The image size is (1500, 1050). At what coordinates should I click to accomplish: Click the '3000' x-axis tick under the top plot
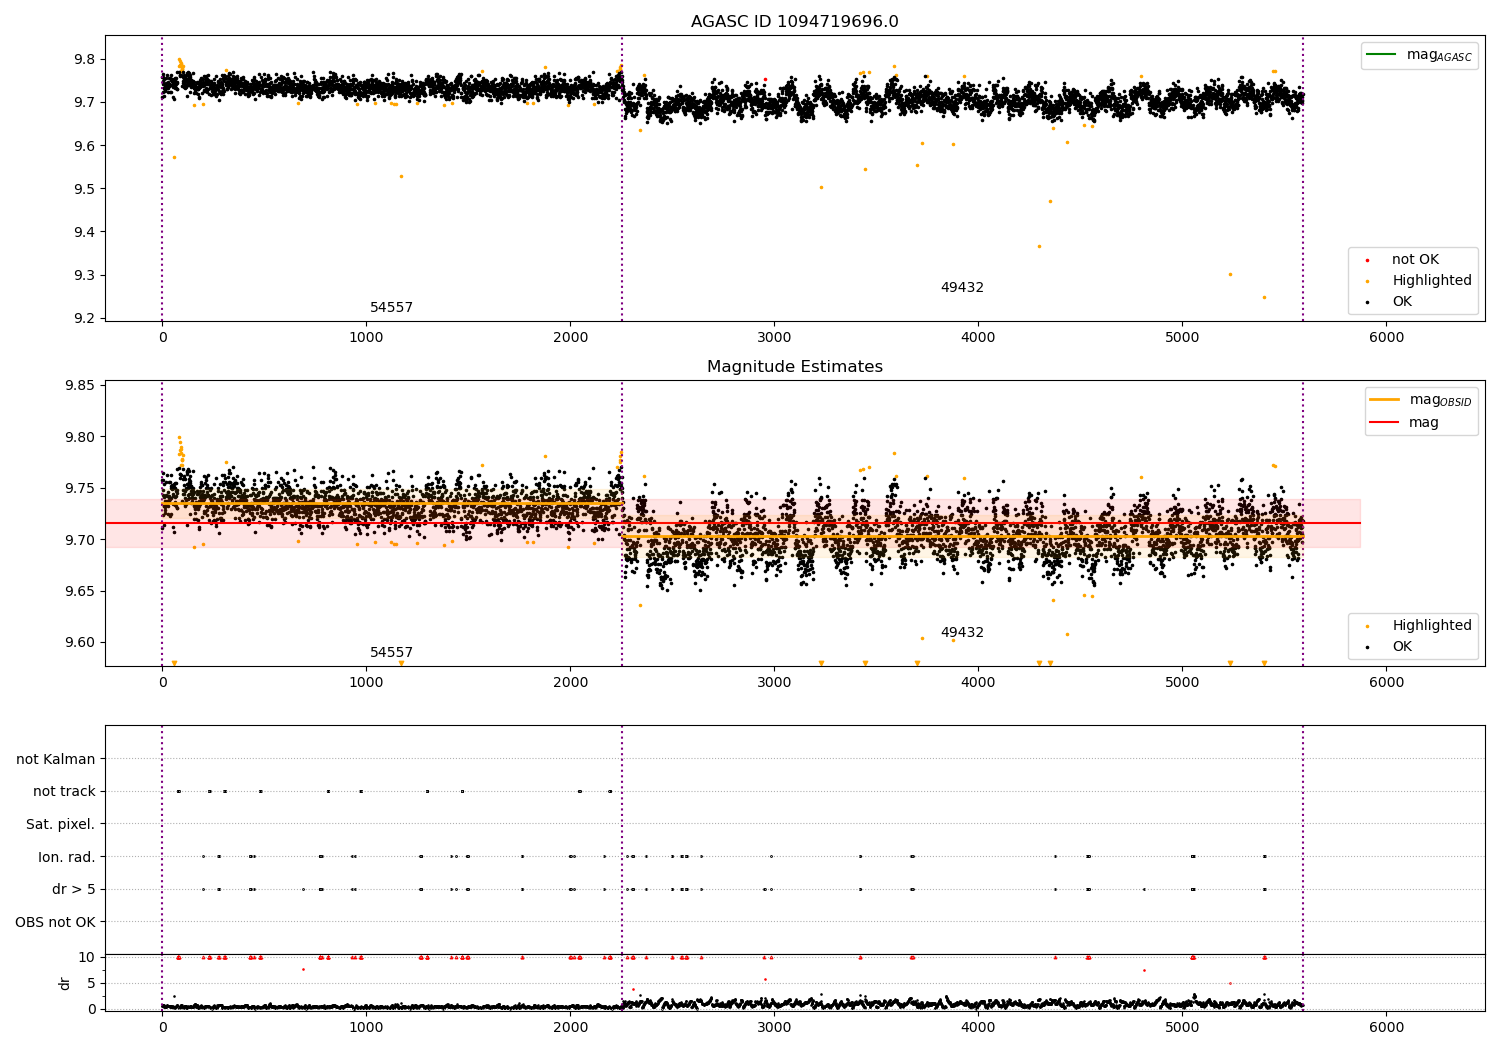point(774,338)
